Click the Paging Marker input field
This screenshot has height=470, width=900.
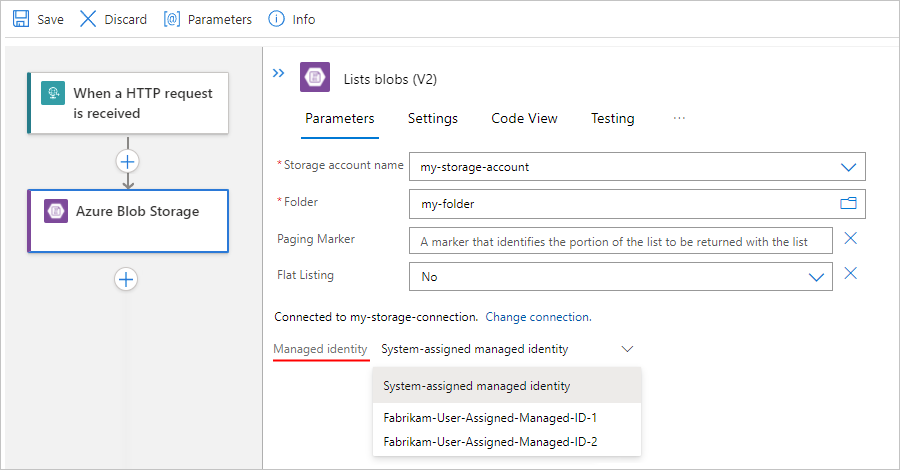coord(620,241)
